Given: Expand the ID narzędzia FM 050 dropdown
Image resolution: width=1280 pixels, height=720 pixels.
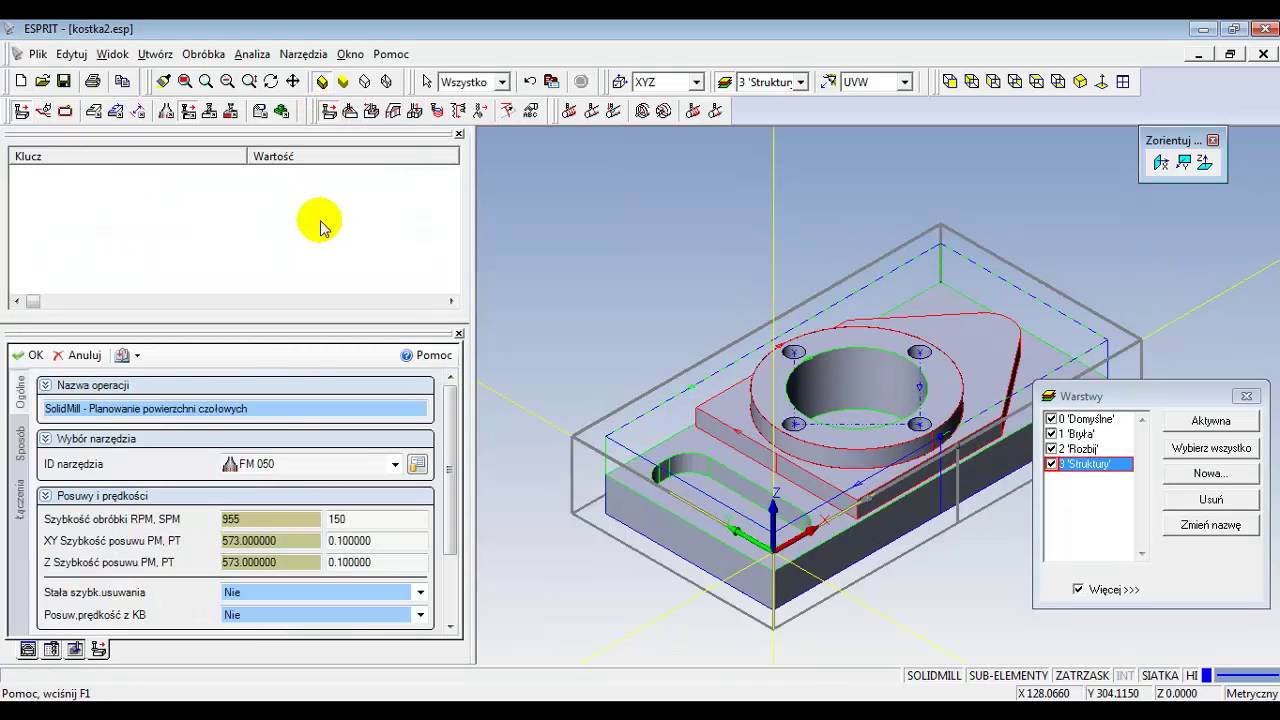Looking at the screenshot, I should coord(395,464).
